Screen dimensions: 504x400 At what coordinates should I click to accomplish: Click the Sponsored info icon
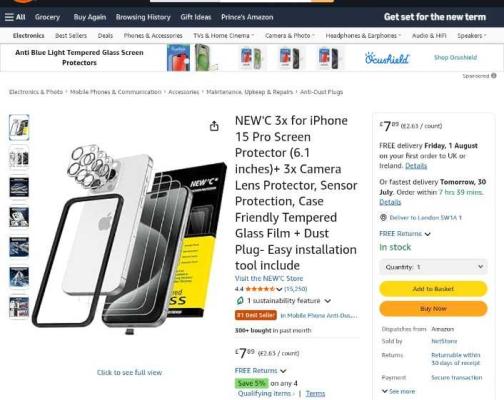[494, 76]
